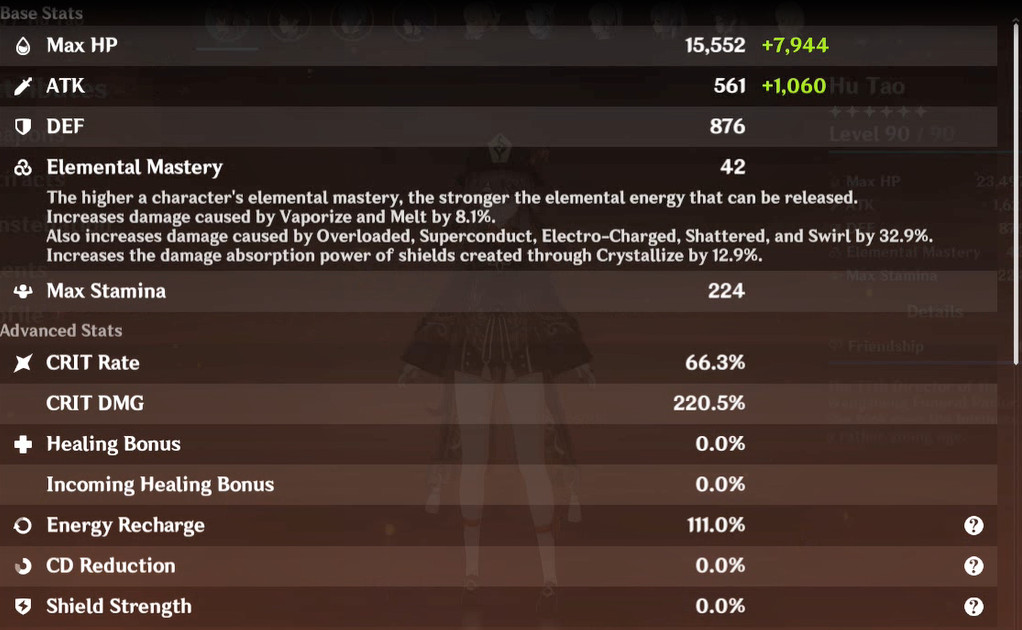Click the Advanced Stats section header
The height and width of the screenshot is (630, 1022).
[61, 330]
